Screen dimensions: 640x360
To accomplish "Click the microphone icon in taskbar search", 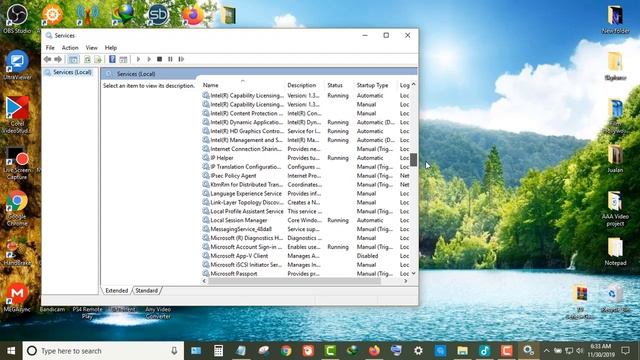I will click(x=174, y=351).
